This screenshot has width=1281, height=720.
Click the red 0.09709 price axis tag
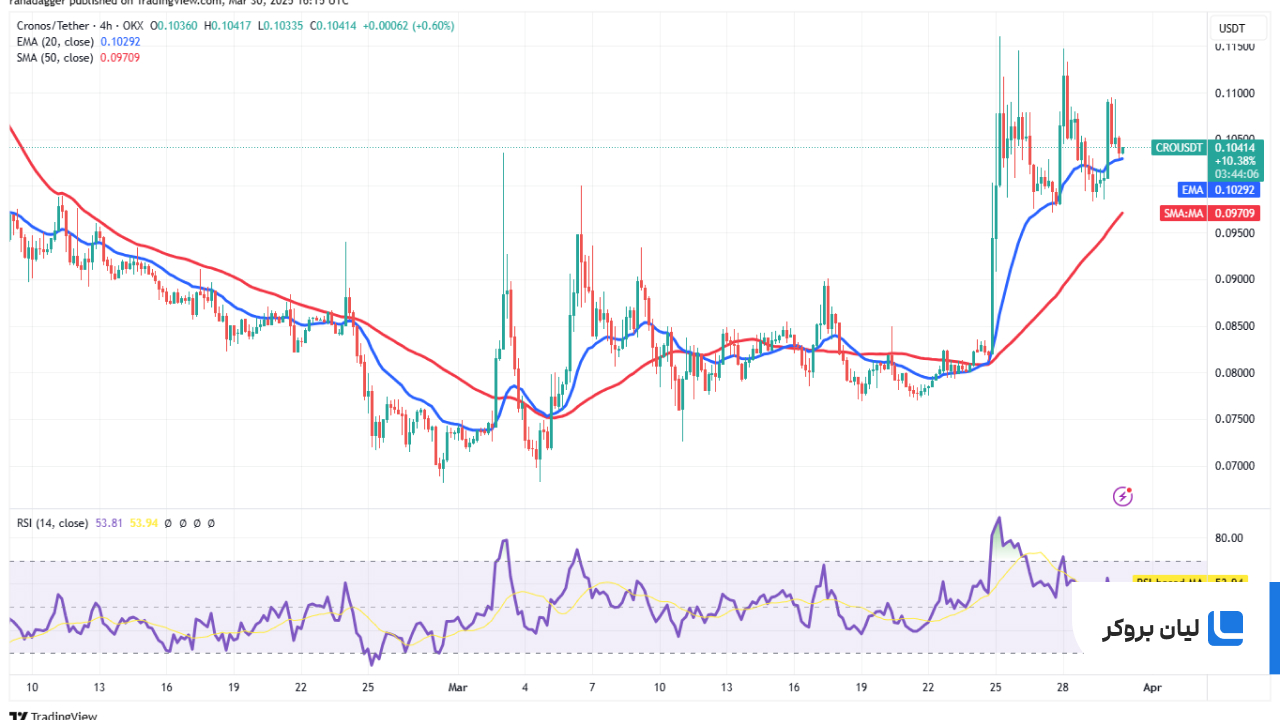pos(1236,213)
